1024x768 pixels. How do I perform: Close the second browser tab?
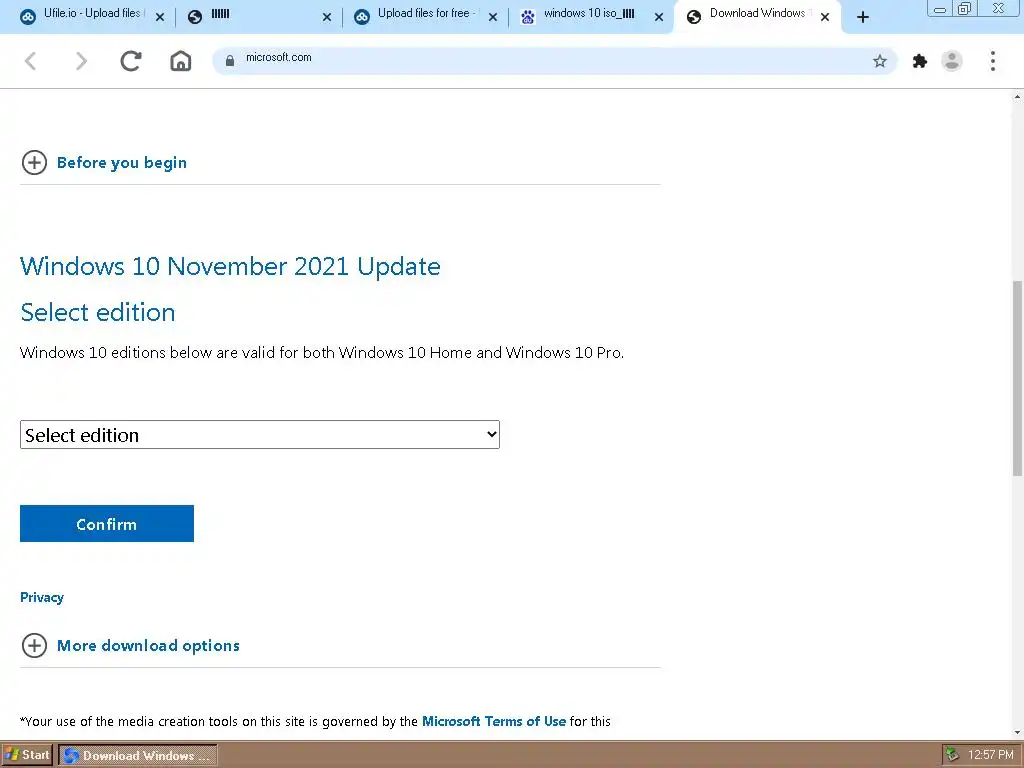click(x=327, y=17)
